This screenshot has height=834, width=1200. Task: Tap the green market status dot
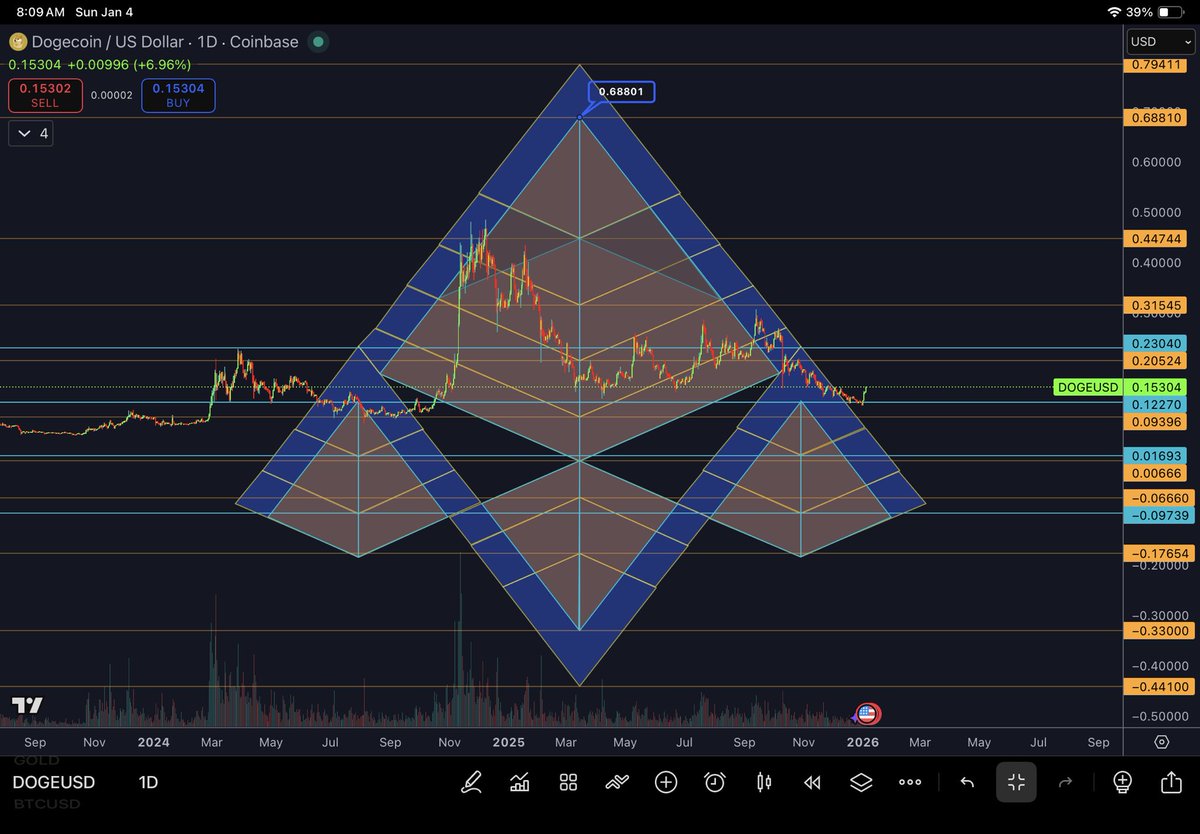click(x=317, y=42)
